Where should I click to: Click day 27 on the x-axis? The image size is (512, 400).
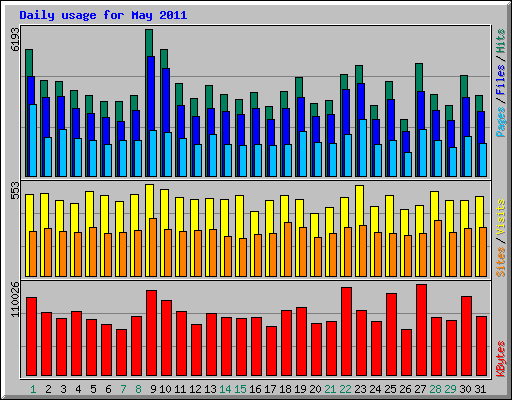pyautogui.click(x=420, y=389)
